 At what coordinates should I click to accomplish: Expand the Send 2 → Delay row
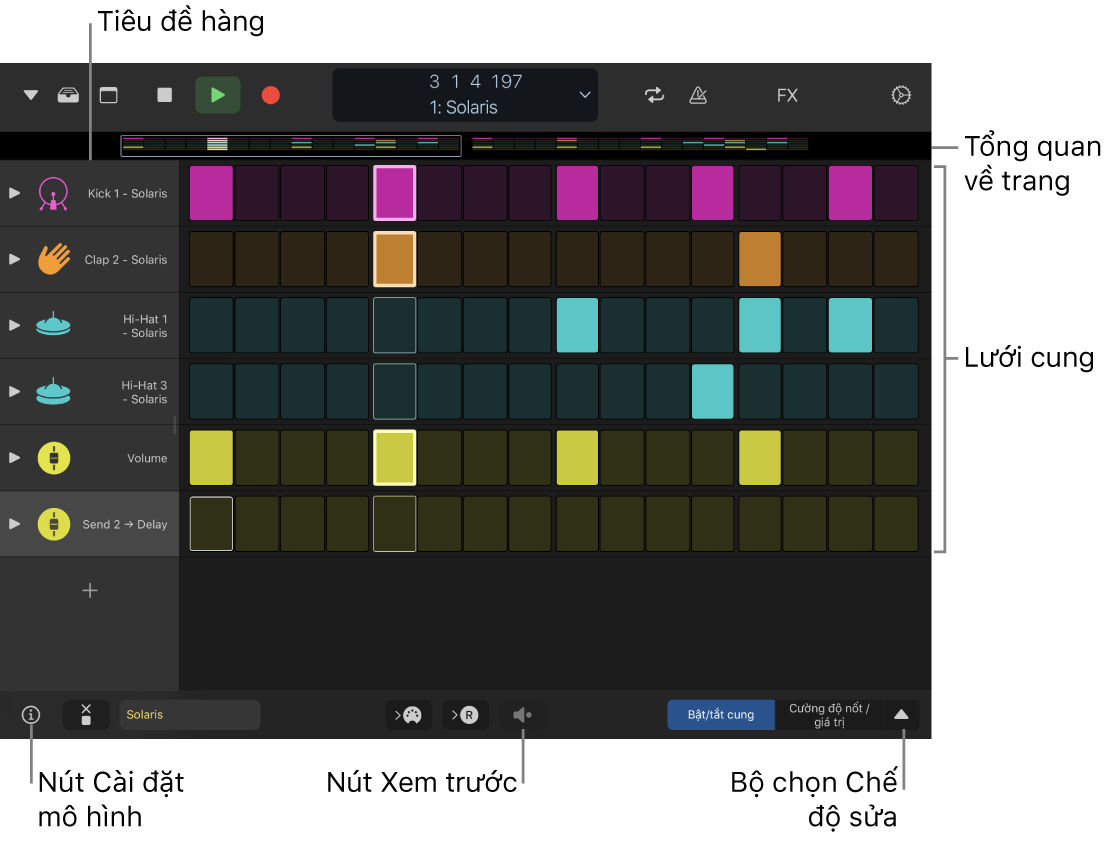pos(14,524)
